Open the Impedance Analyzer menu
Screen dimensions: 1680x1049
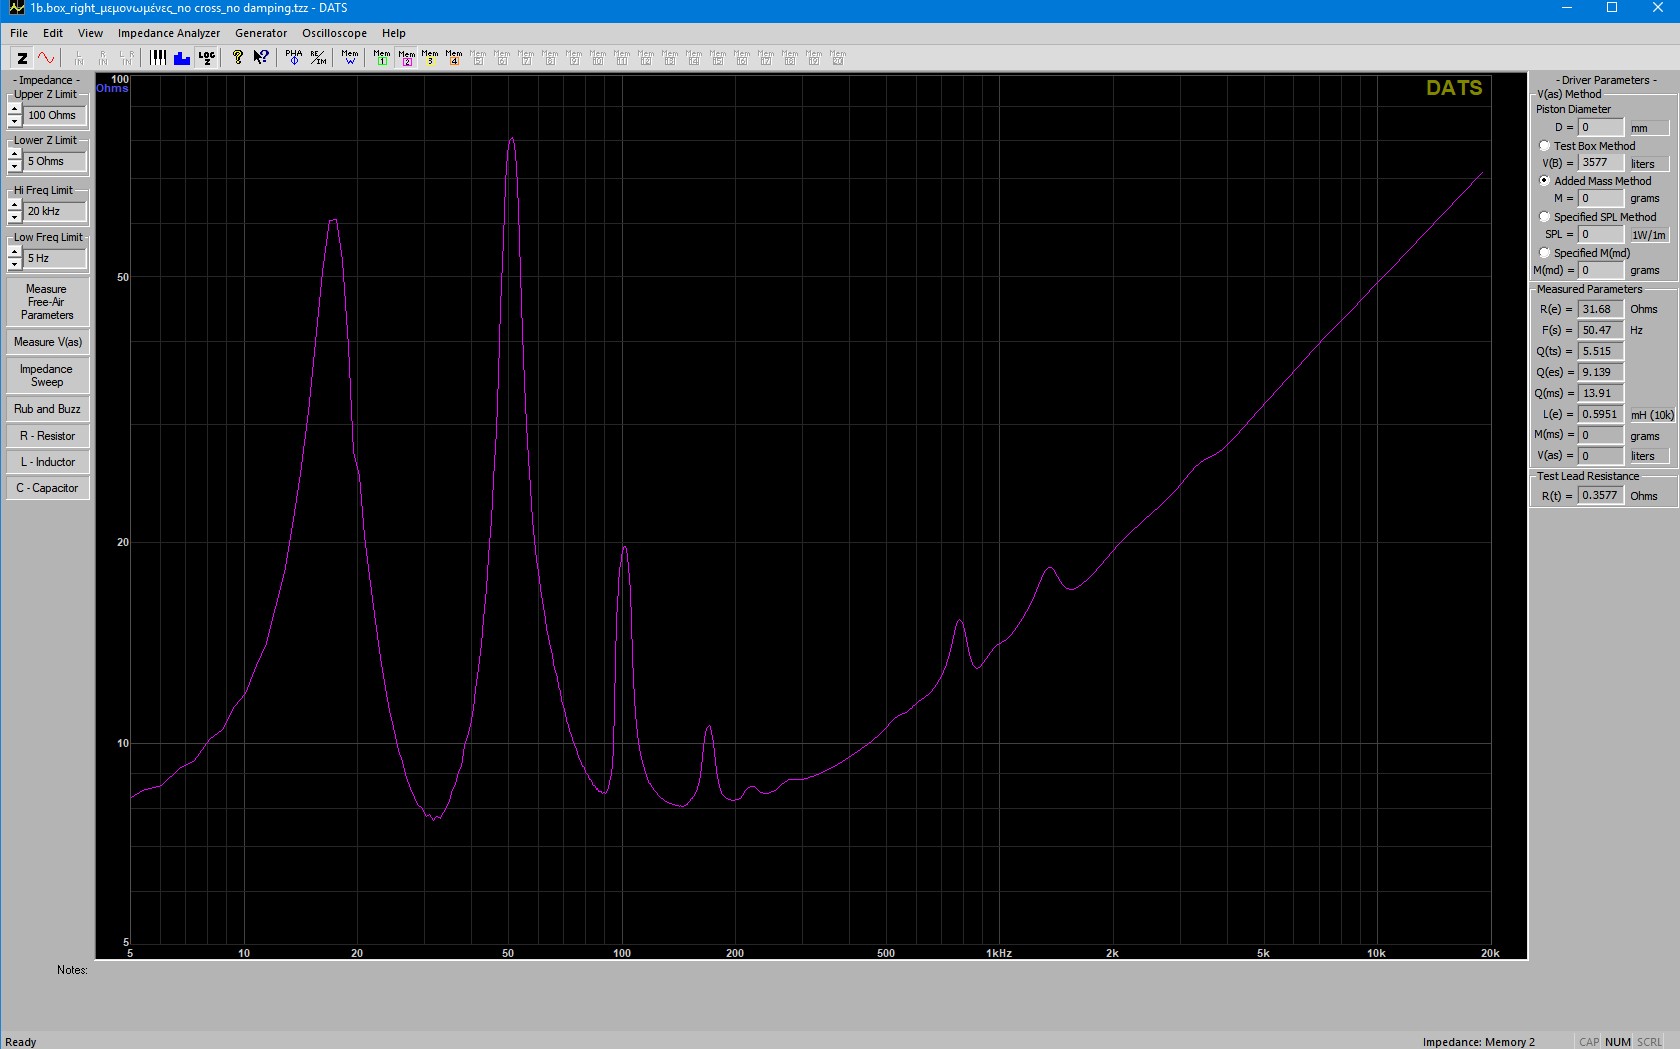(169, 33)
